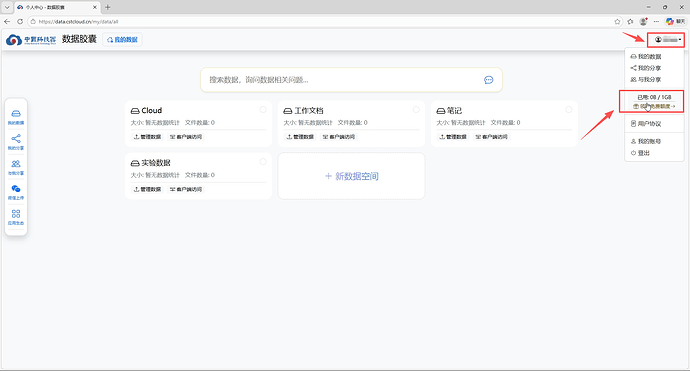Click the Cloud space title
This screenshot has height=371, width=690.
(x=152, y=110)
